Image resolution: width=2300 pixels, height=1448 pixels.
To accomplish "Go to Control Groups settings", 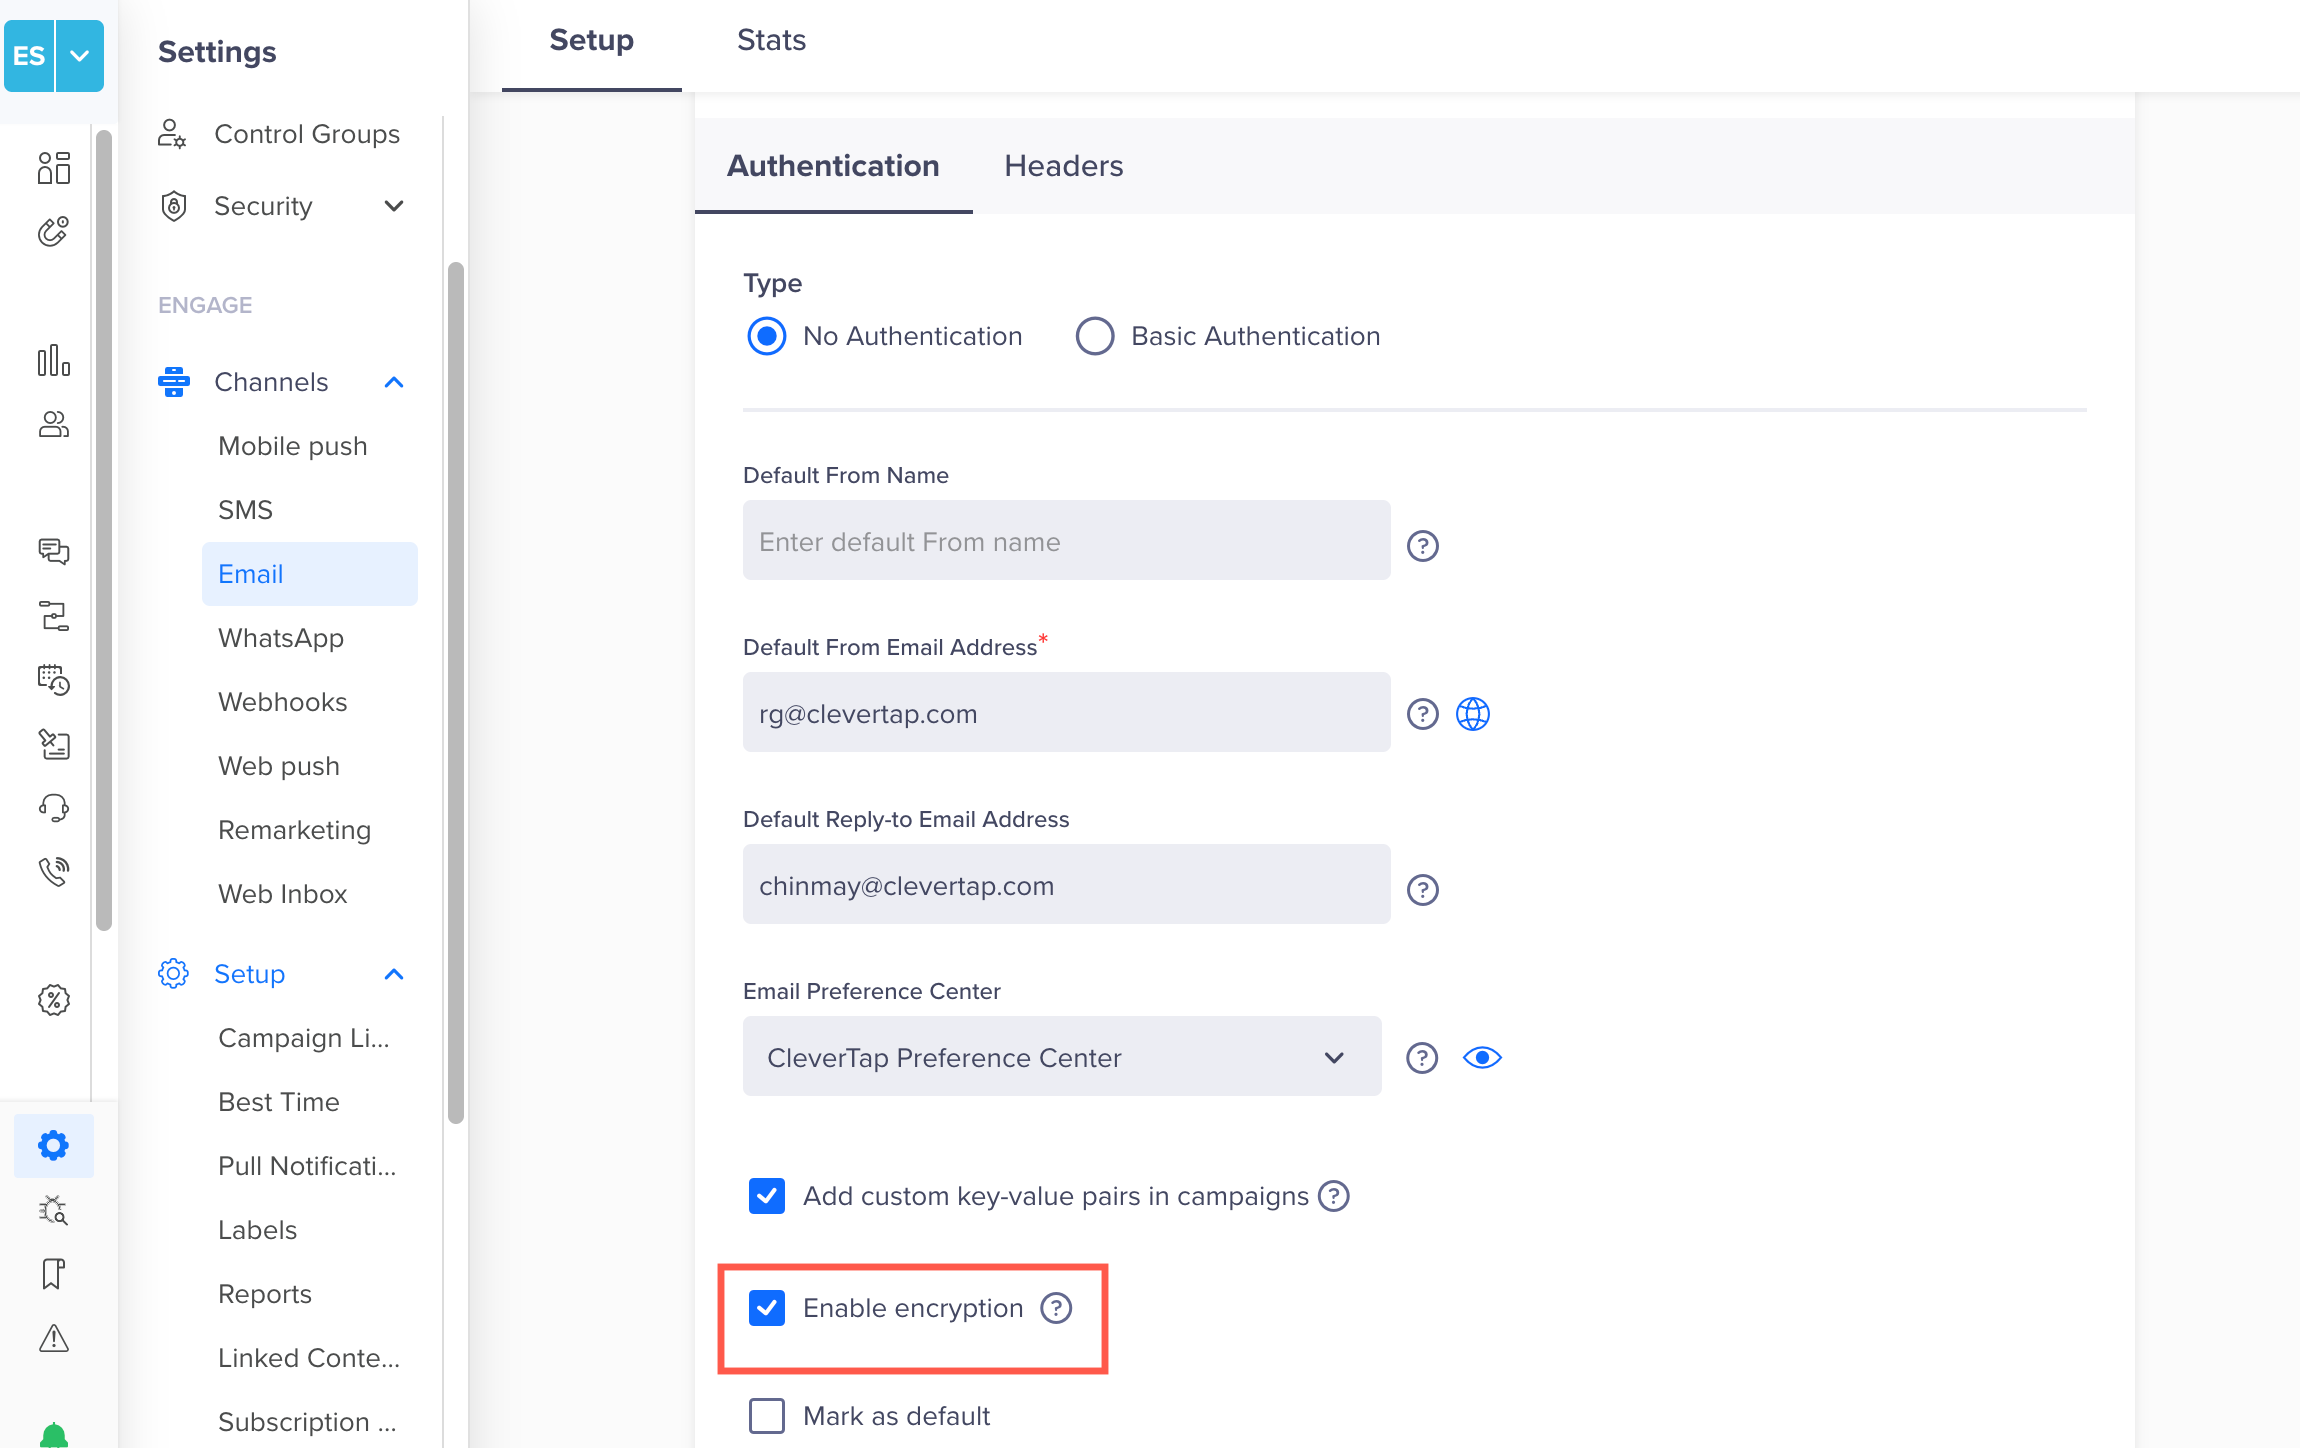I will (x=306, y=134).
